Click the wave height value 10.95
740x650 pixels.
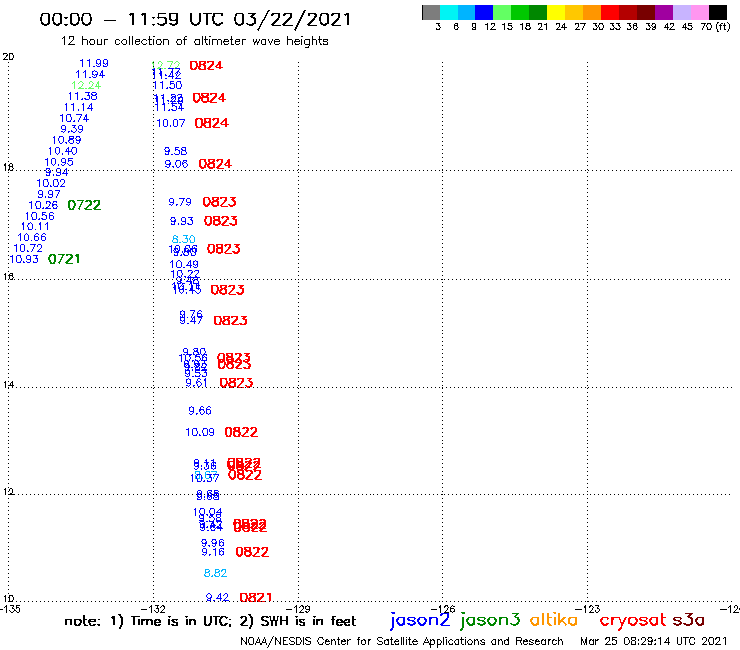59,162
